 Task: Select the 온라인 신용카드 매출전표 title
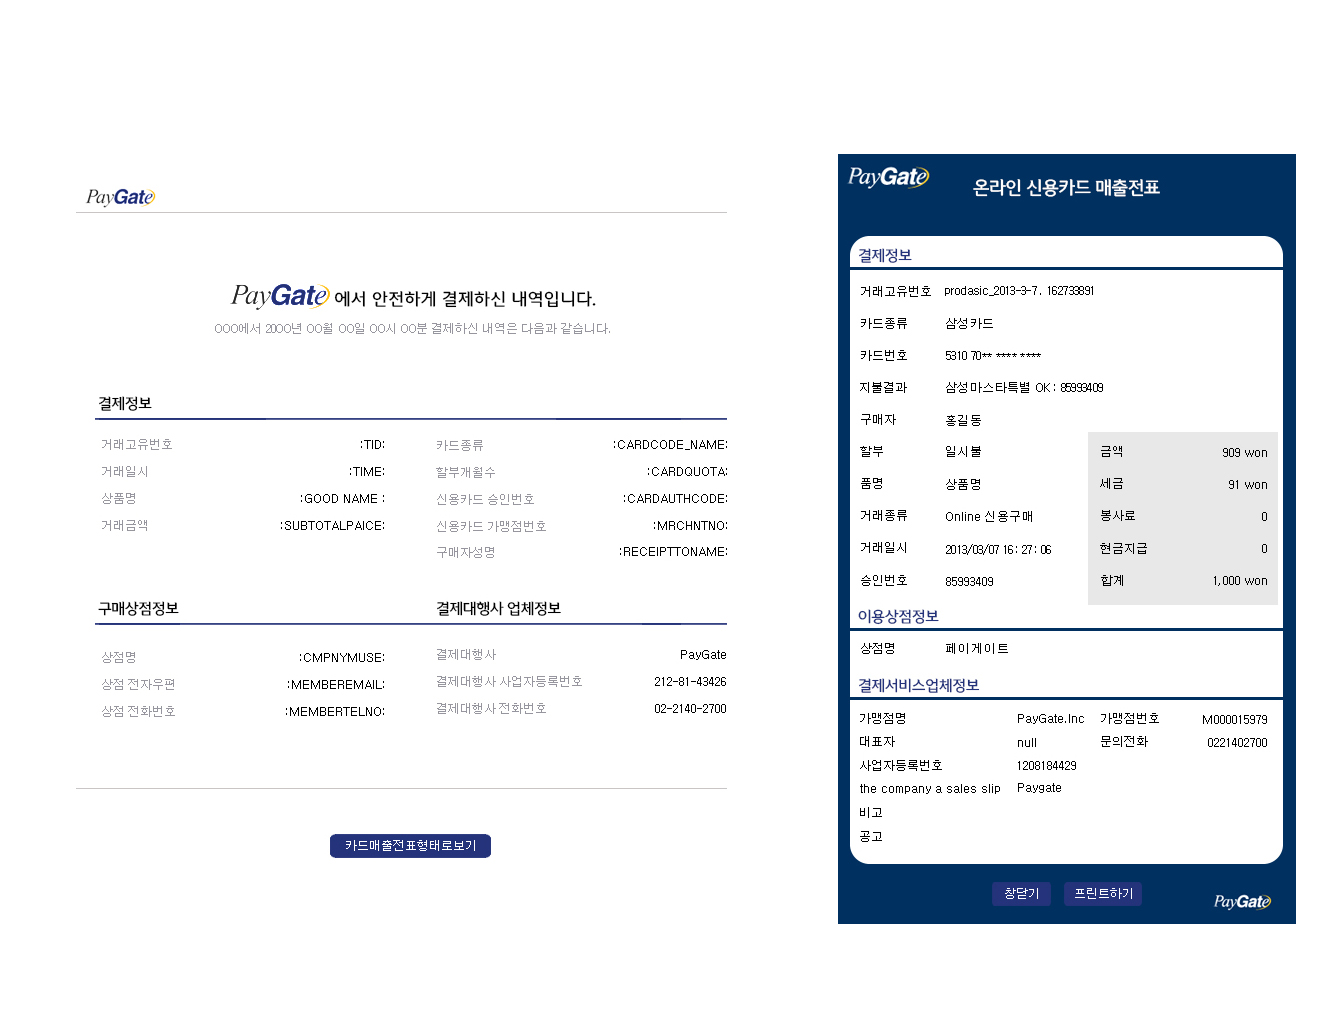click(1066, 188)
